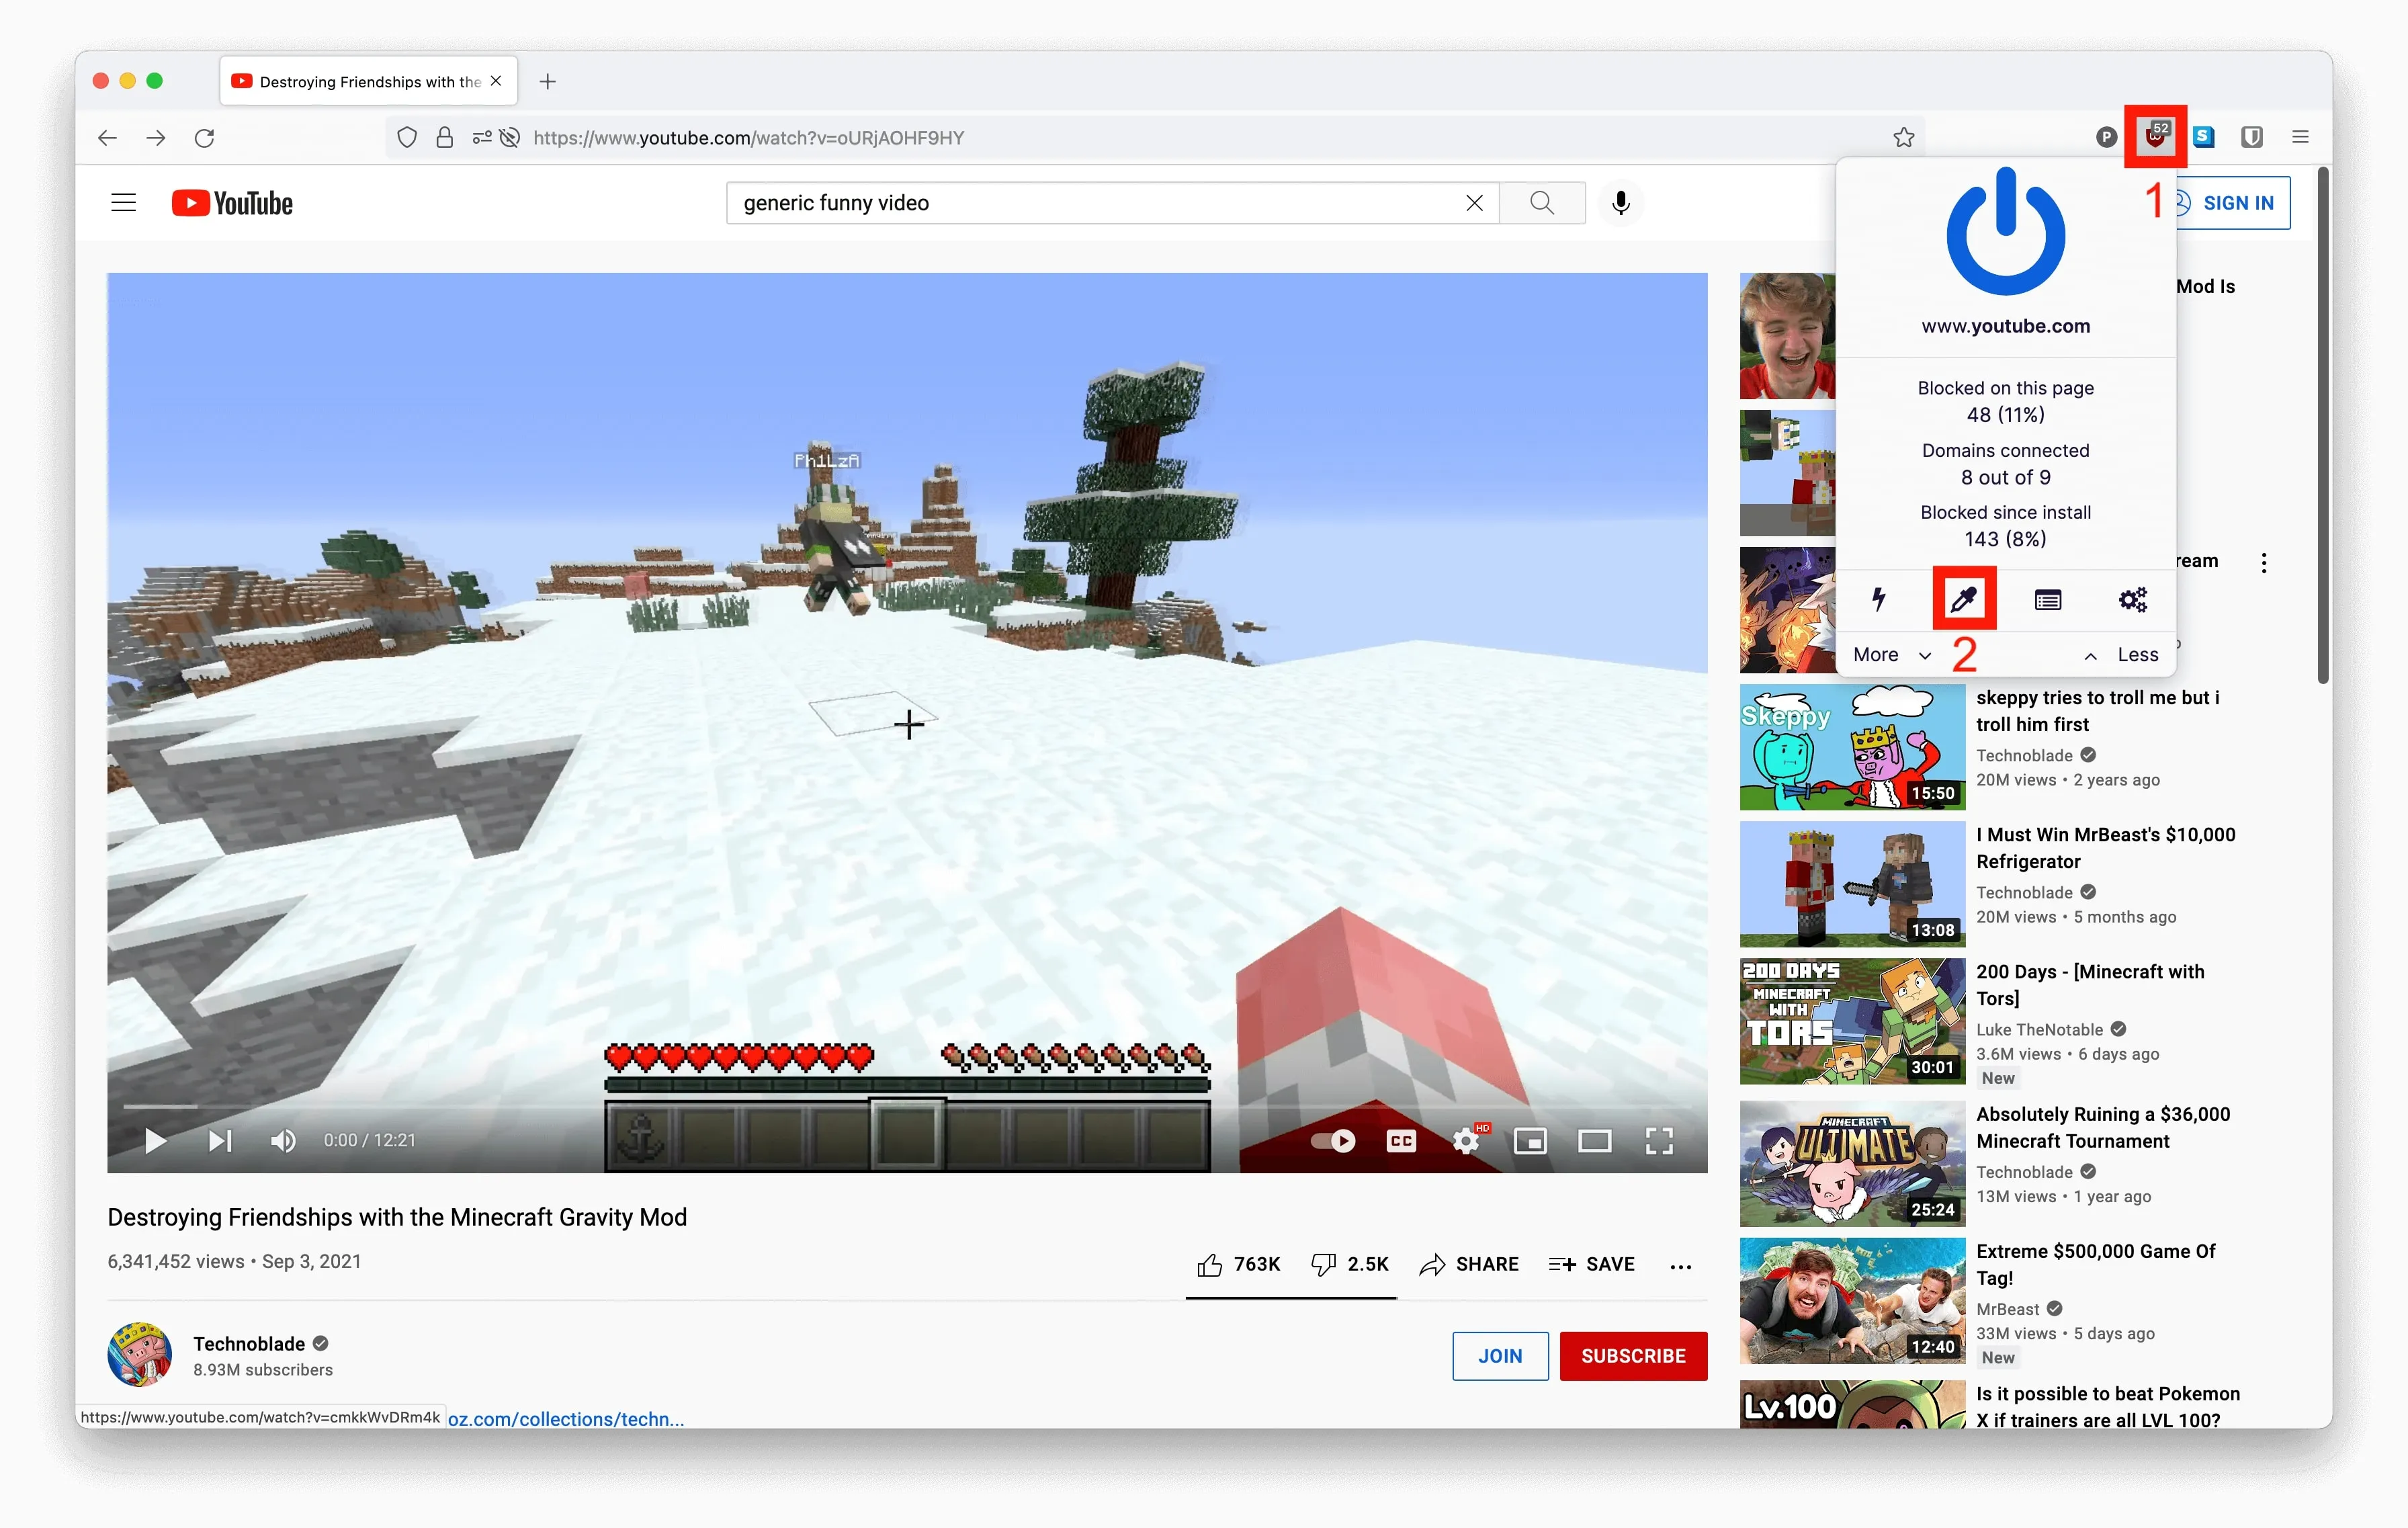Viewport: 2408px width, 1528px height.
Task: Run search with magnifier button
Action: (x=1542, y=203)
